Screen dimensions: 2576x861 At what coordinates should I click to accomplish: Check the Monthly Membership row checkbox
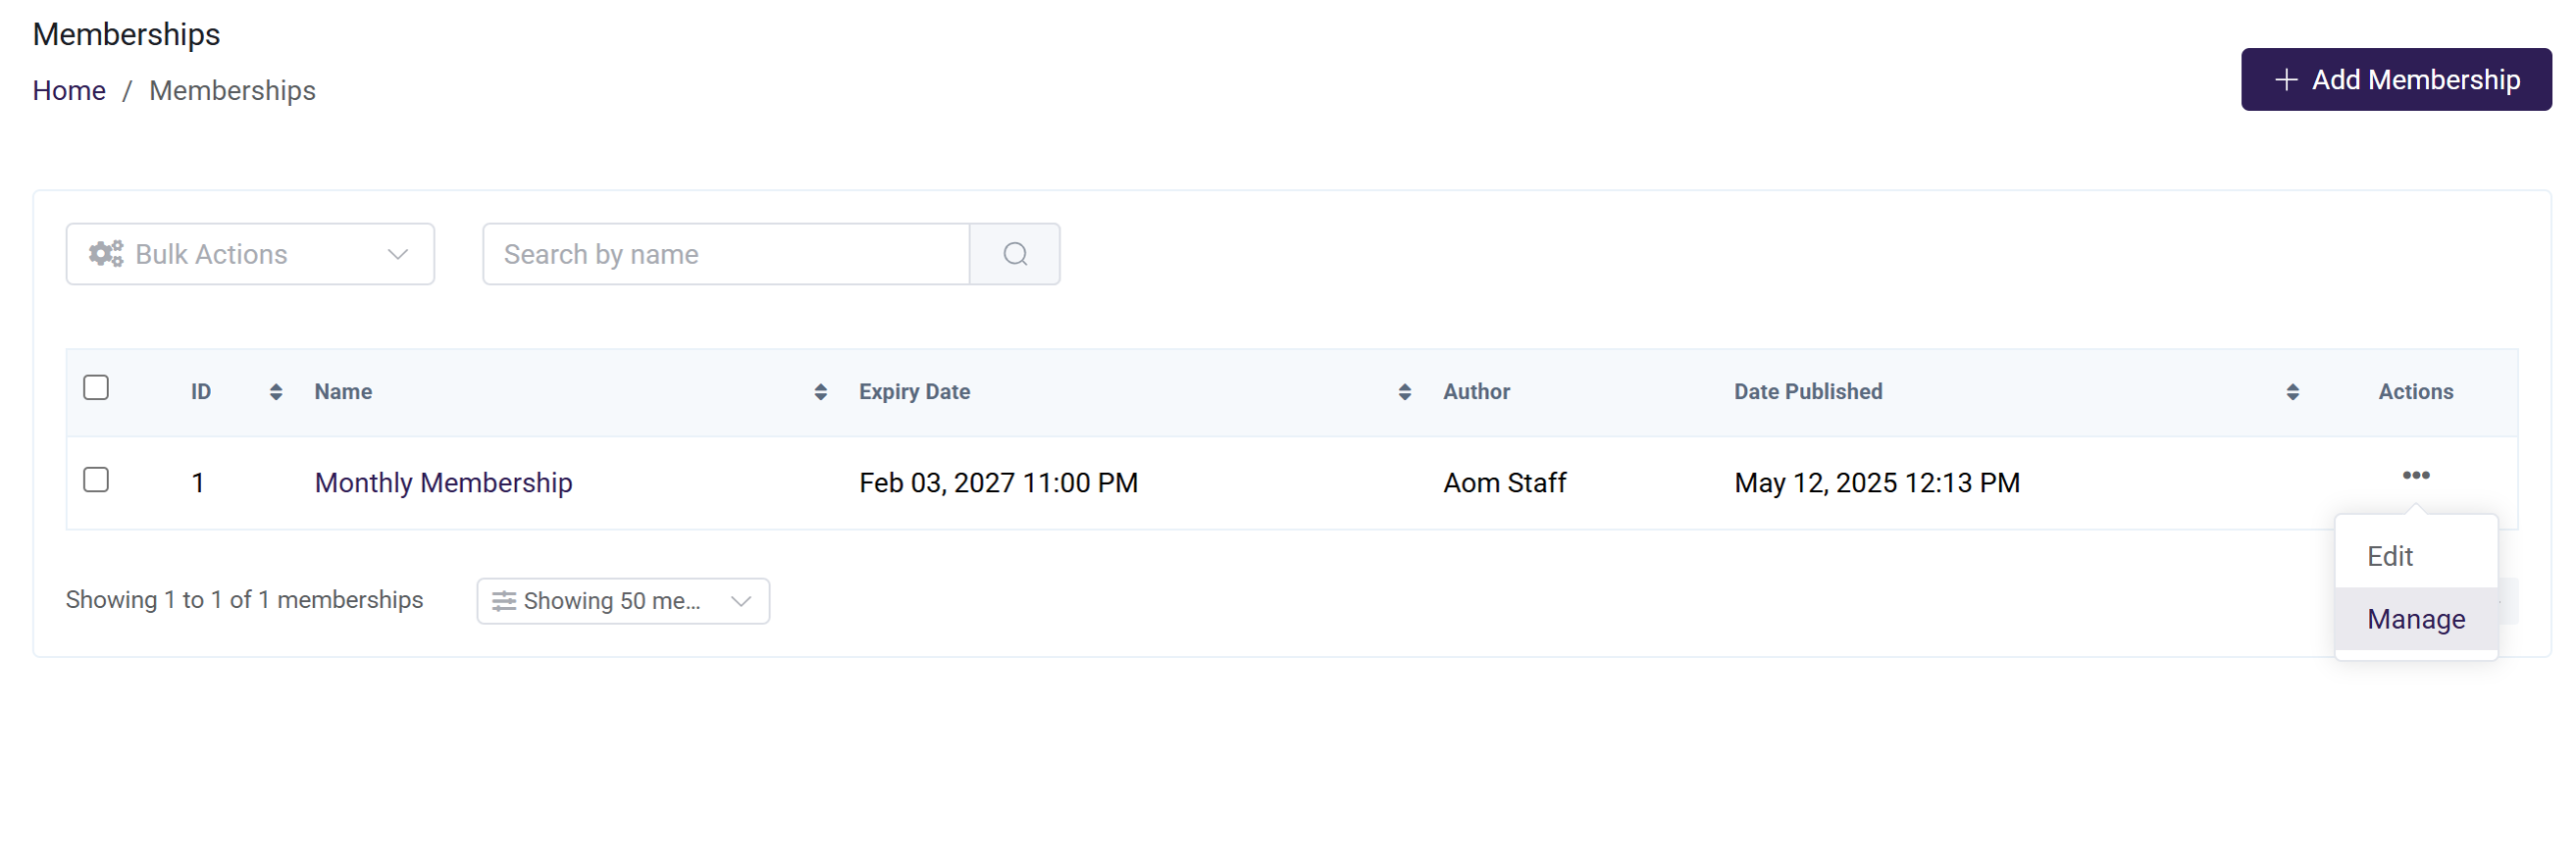click(x=96, y=480)
